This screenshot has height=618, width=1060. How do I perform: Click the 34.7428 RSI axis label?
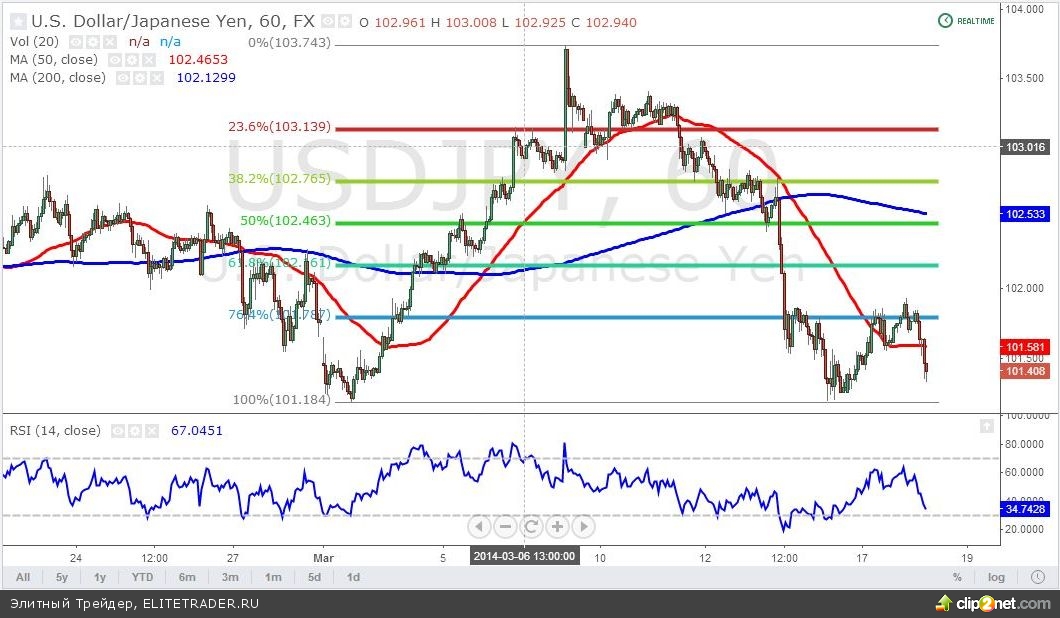1025,509
